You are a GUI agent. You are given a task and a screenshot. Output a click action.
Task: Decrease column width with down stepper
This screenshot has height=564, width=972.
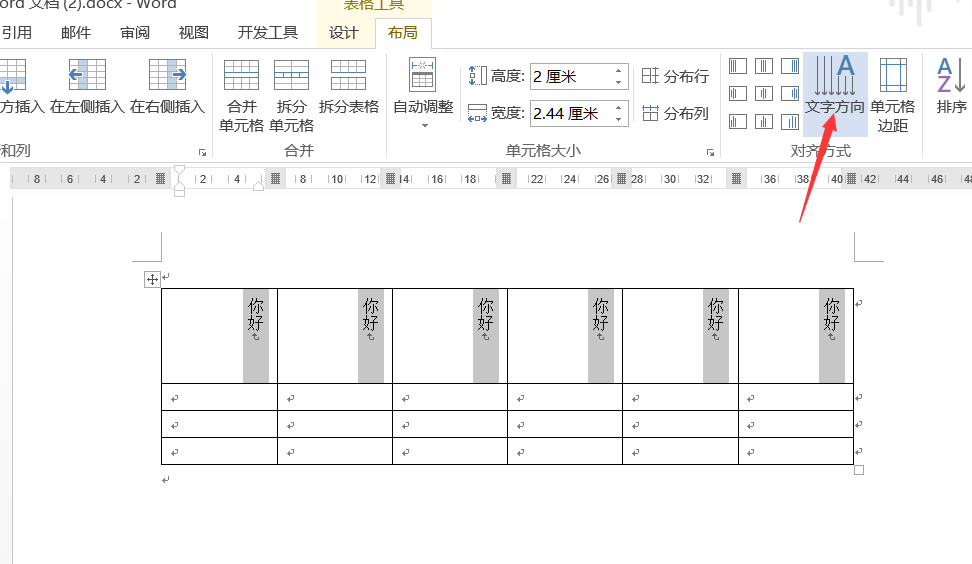click(x=619, y=120)
